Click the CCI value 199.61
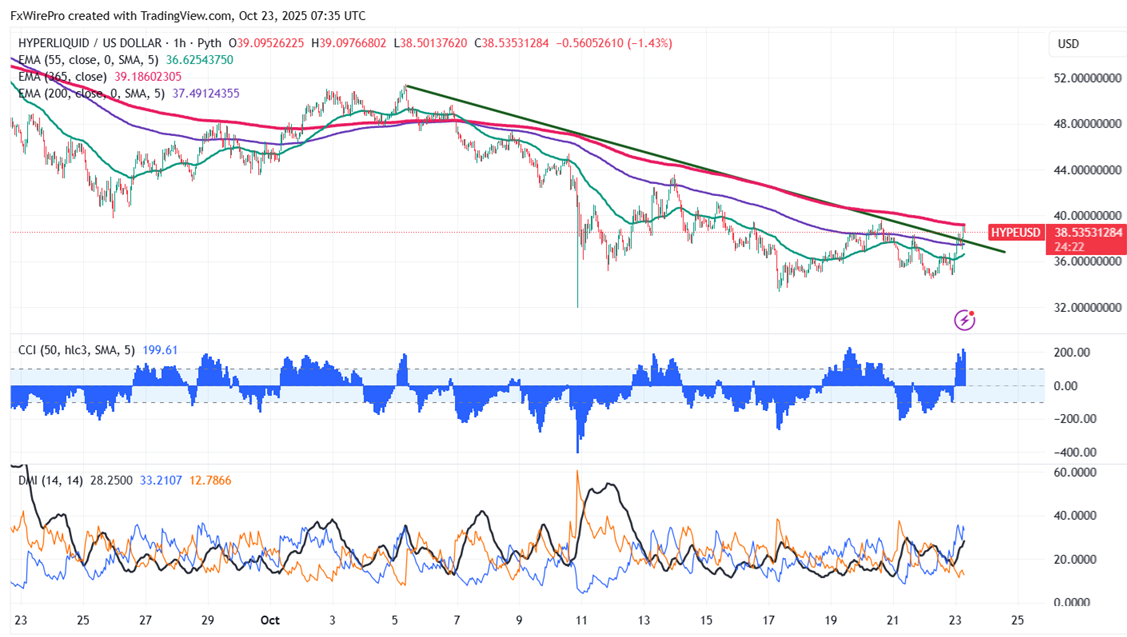 [x=160, y=350]
